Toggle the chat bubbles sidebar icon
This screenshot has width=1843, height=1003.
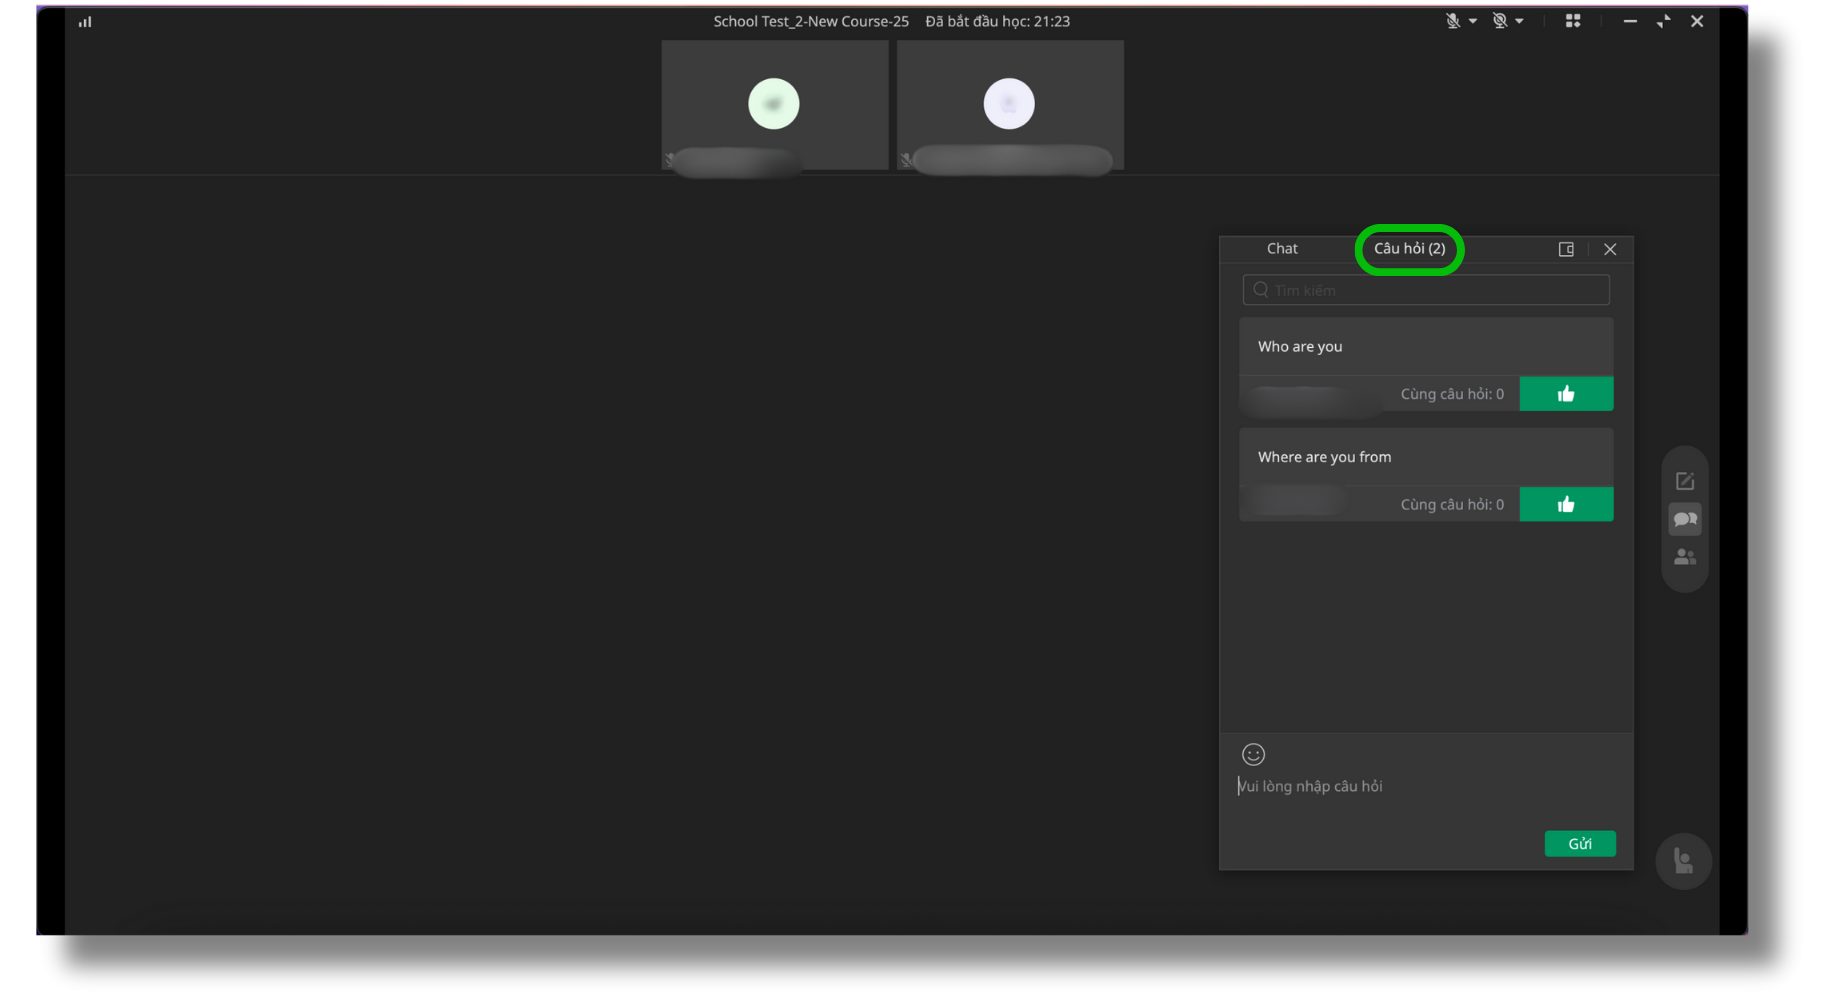point(1685,519)
